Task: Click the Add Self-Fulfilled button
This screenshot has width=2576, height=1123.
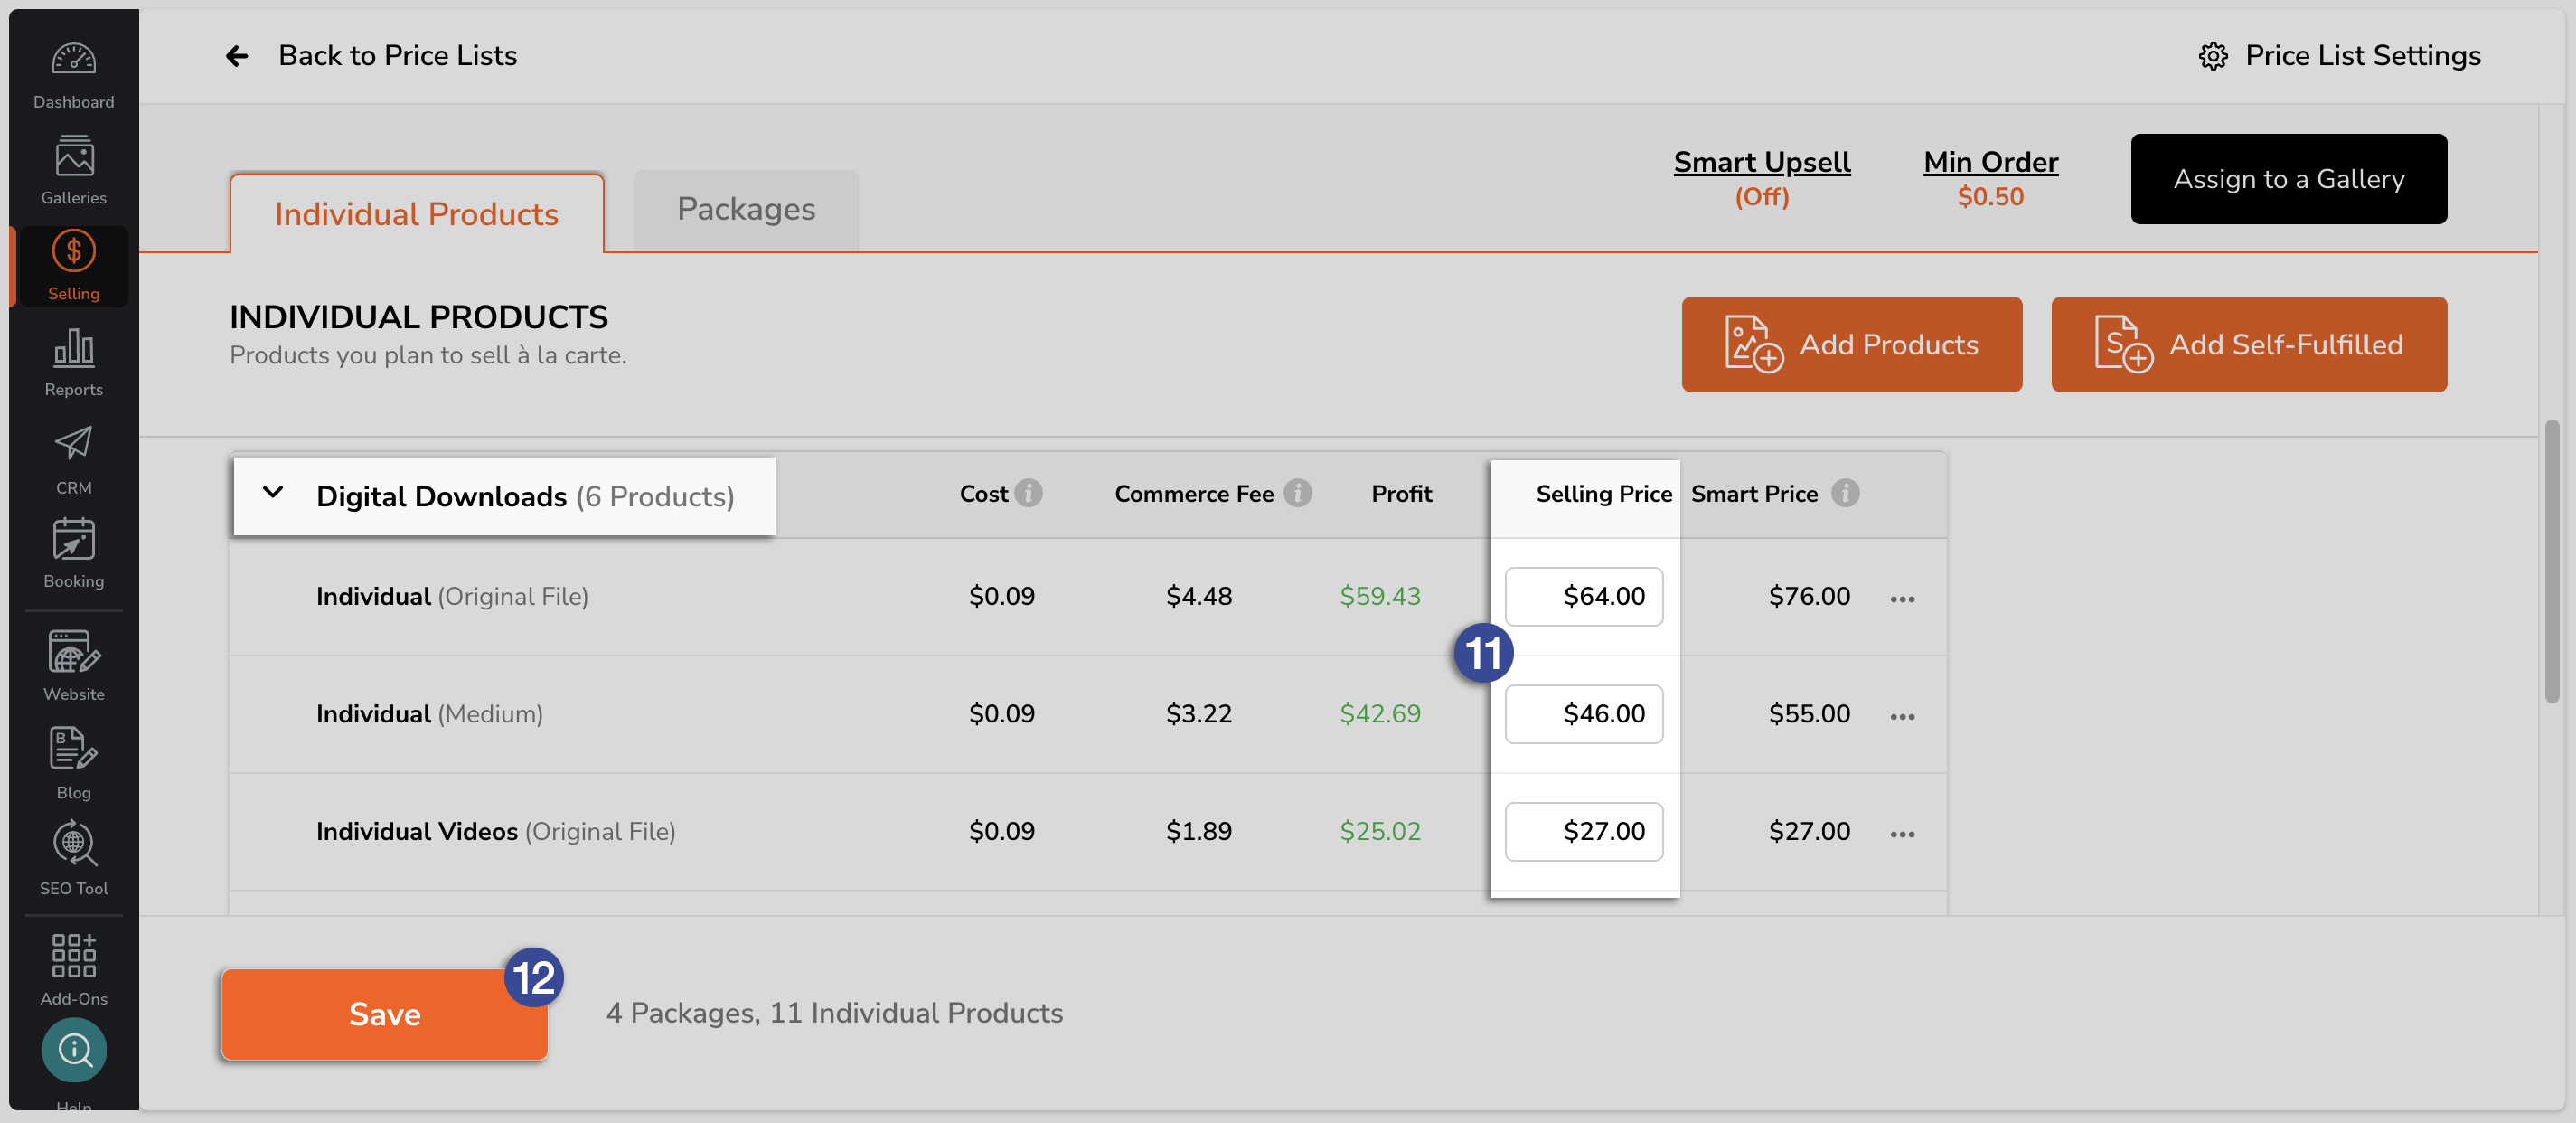Action: tap(2248, 344)
